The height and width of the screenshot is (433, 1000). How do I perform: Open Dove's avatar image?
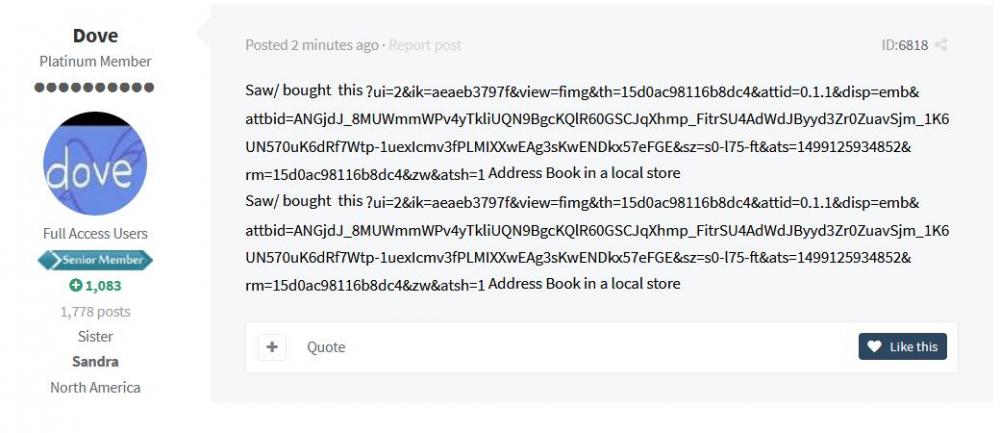[x=96, y=163]
